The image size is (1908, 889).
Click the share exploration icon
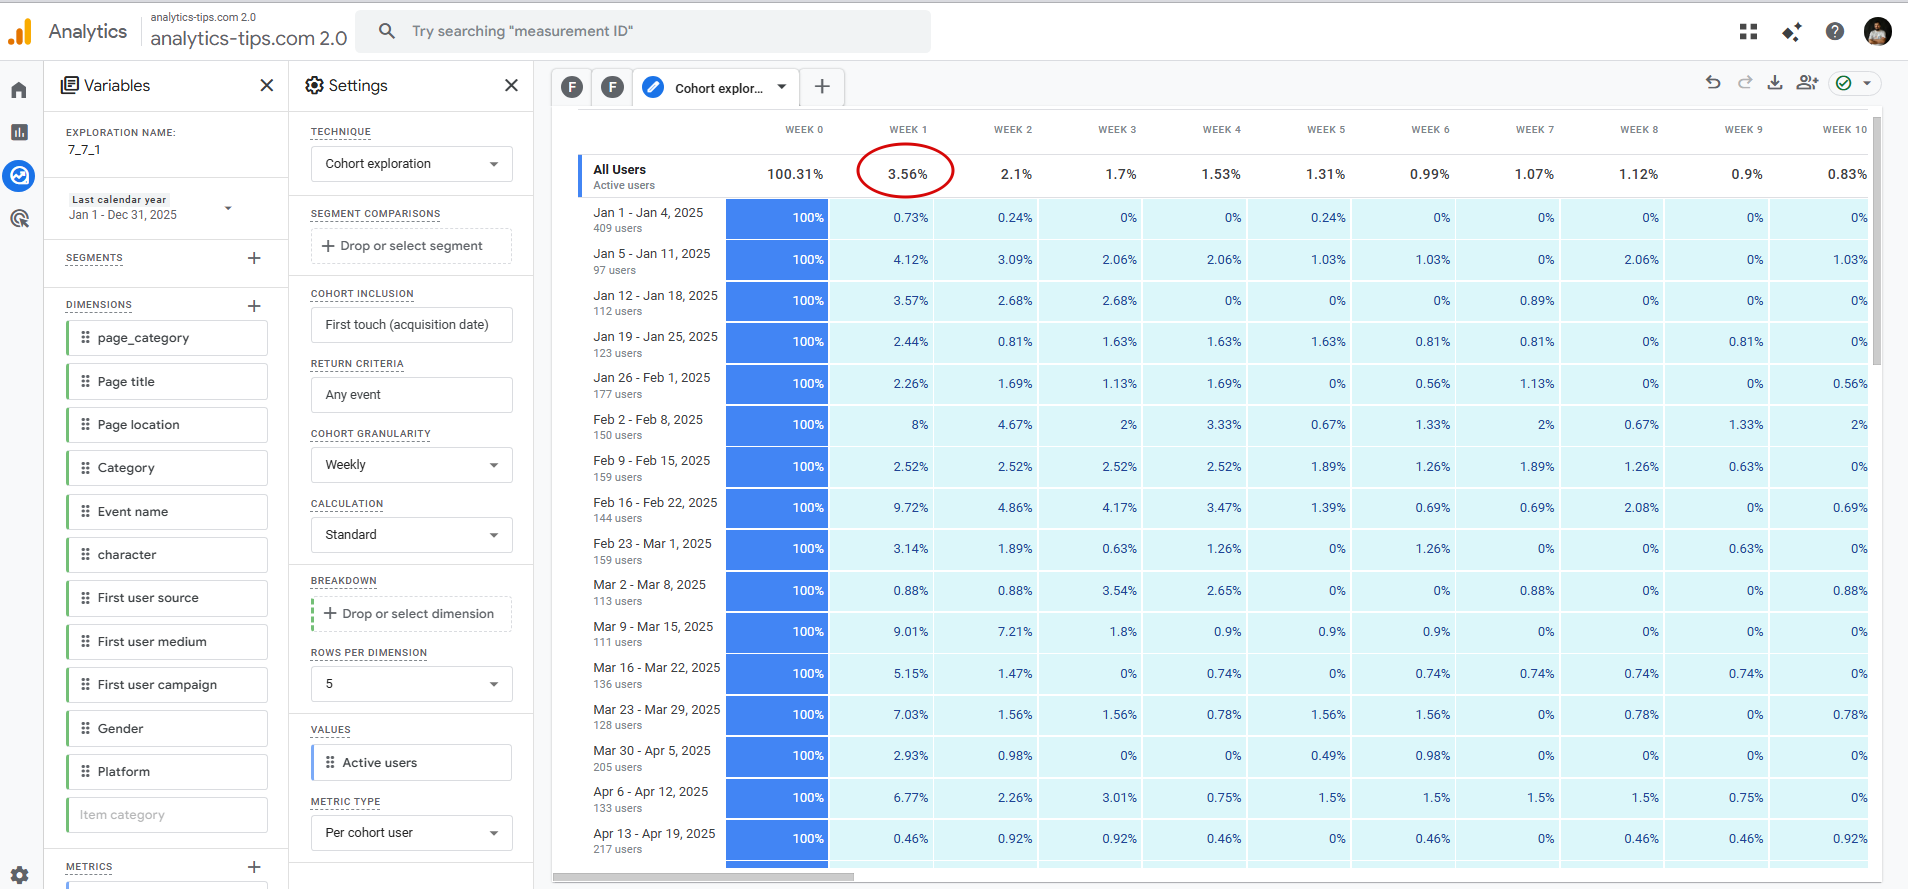(x=1807, y=83)
